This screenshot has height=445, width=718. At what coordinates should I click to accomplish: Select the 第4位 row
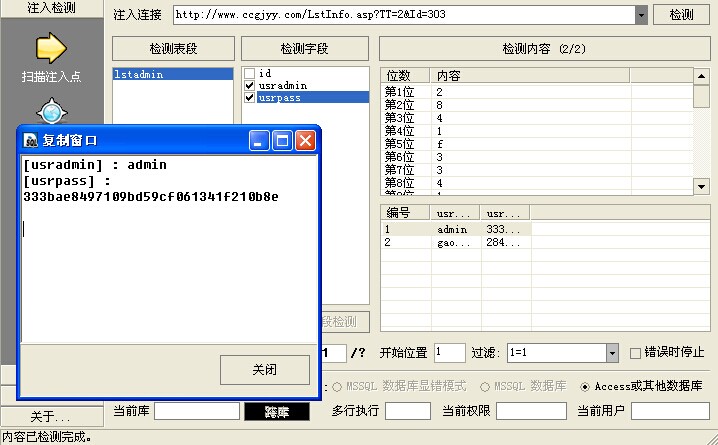pos(537,131)
